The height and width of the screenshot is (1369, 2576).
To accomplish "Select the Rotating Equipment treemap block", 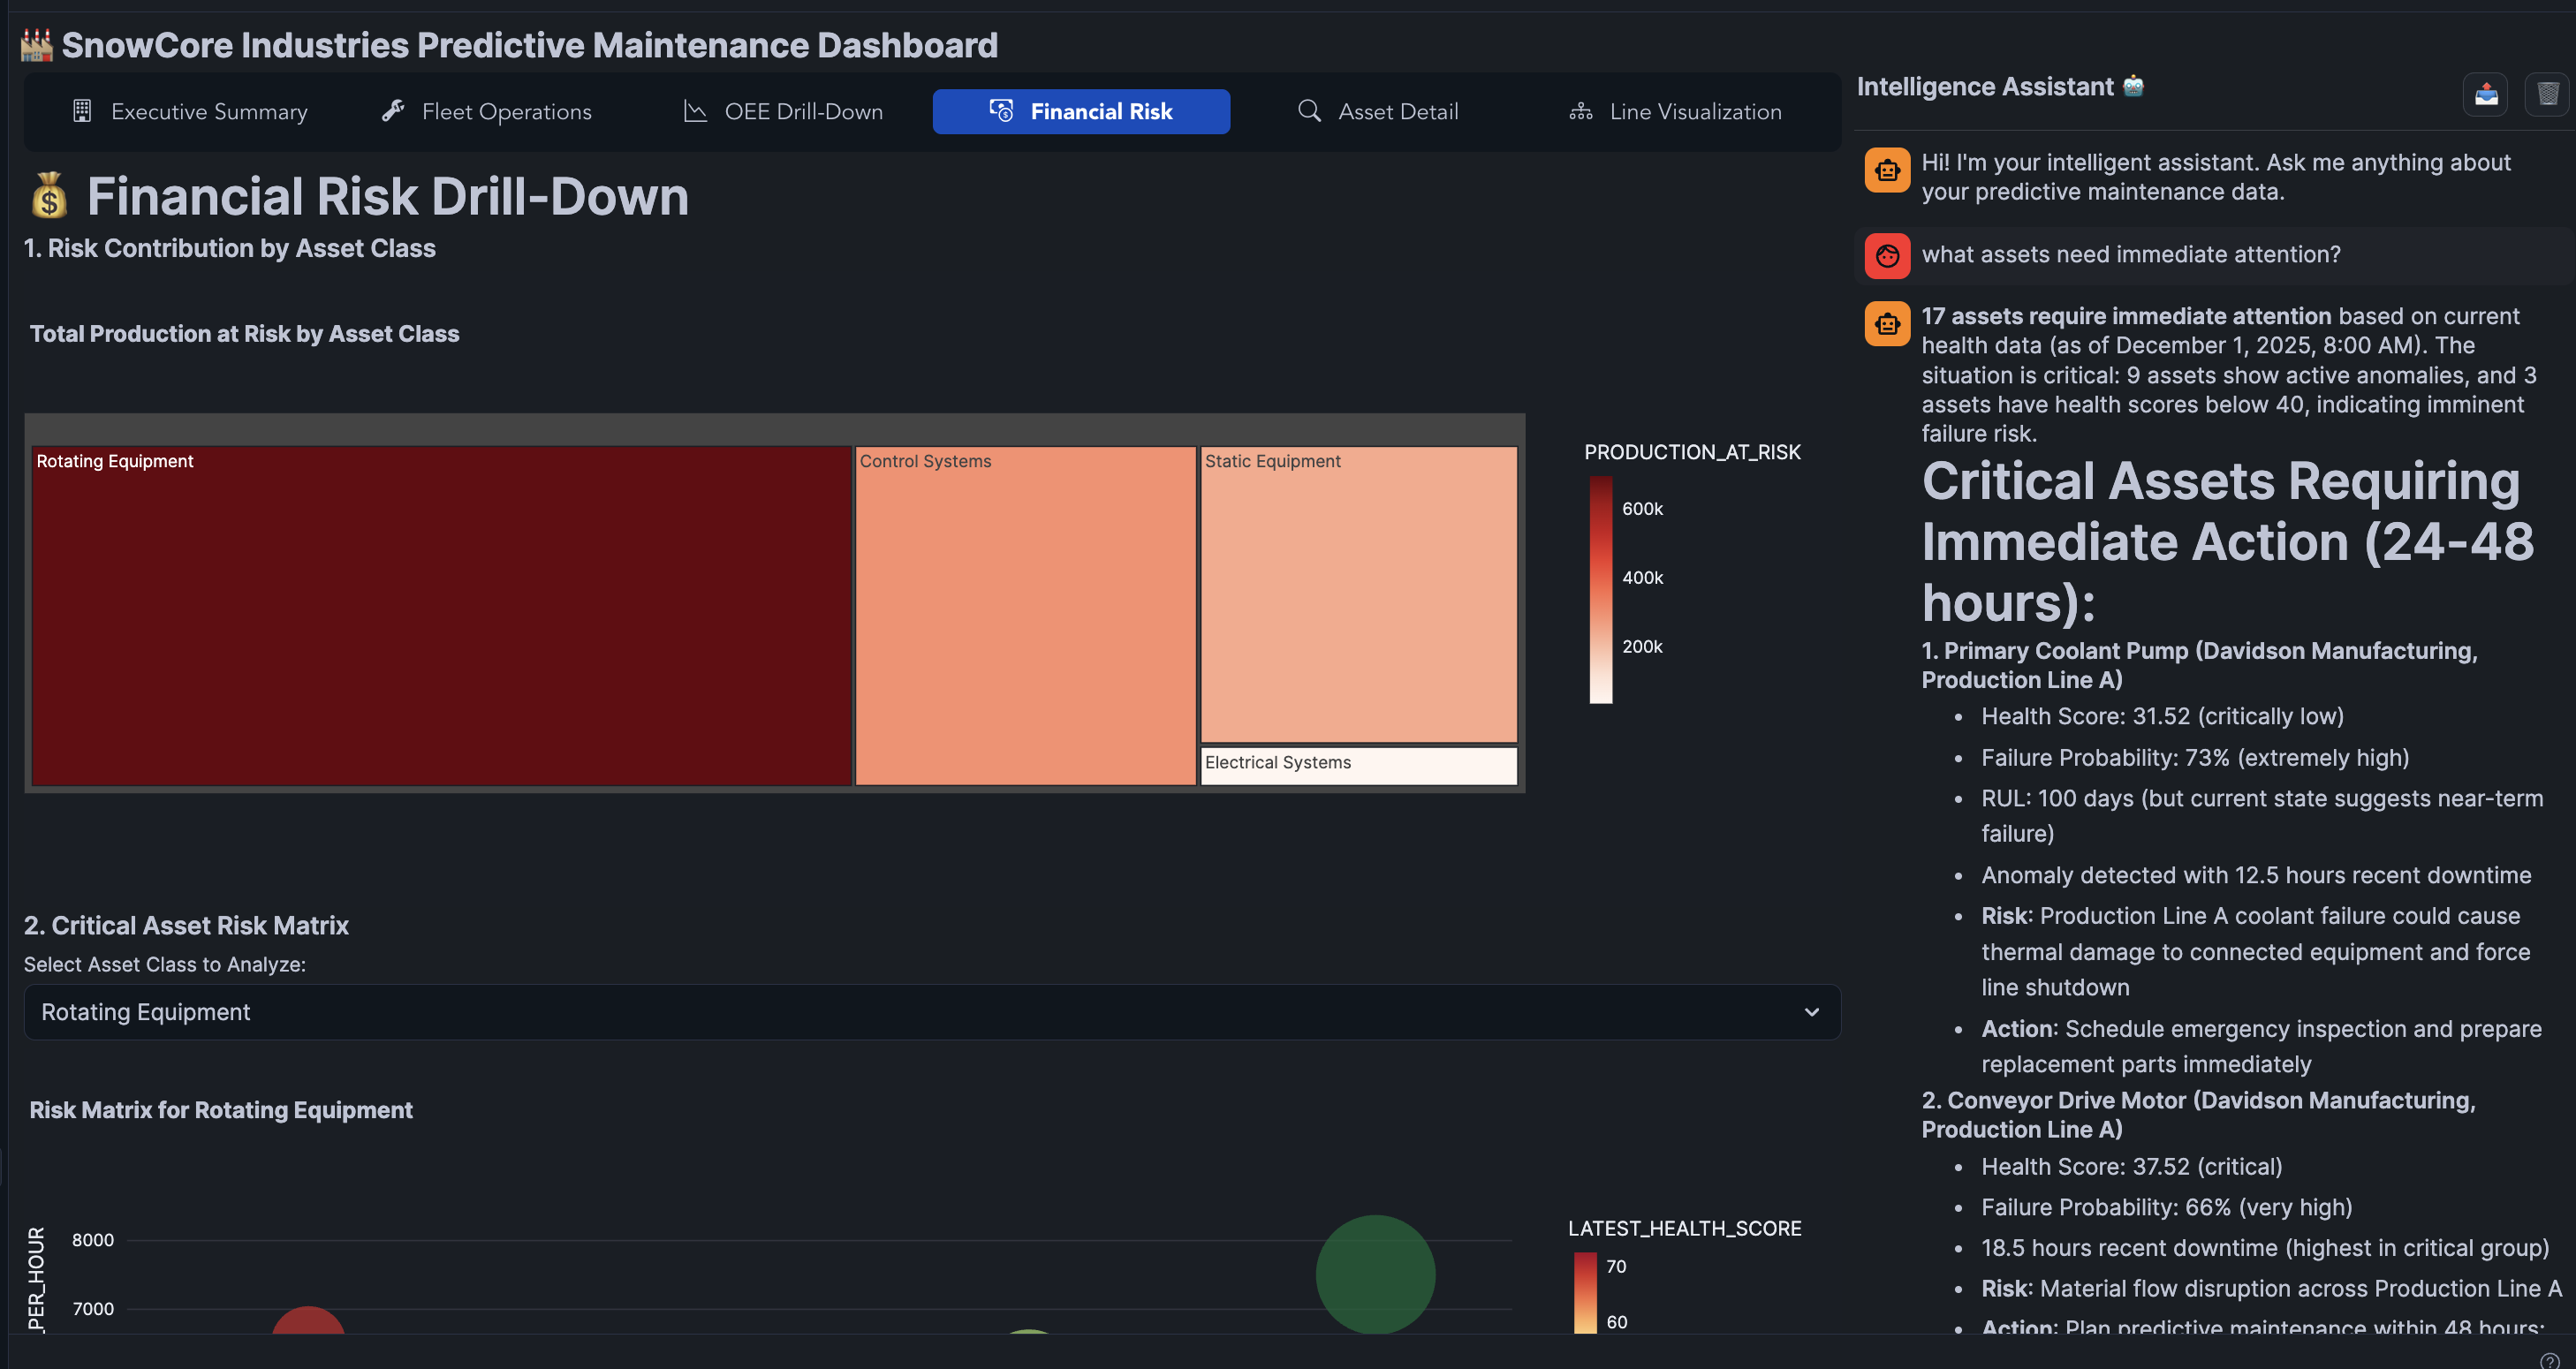I will click(x=440, y=615).
